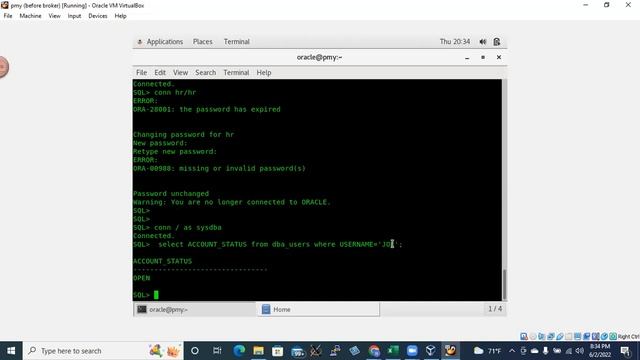Image resolution: width=640 pixels, height=360 pixels.
Task: Open the Terminal app menu in the top panel
Action: coord(236,42)
